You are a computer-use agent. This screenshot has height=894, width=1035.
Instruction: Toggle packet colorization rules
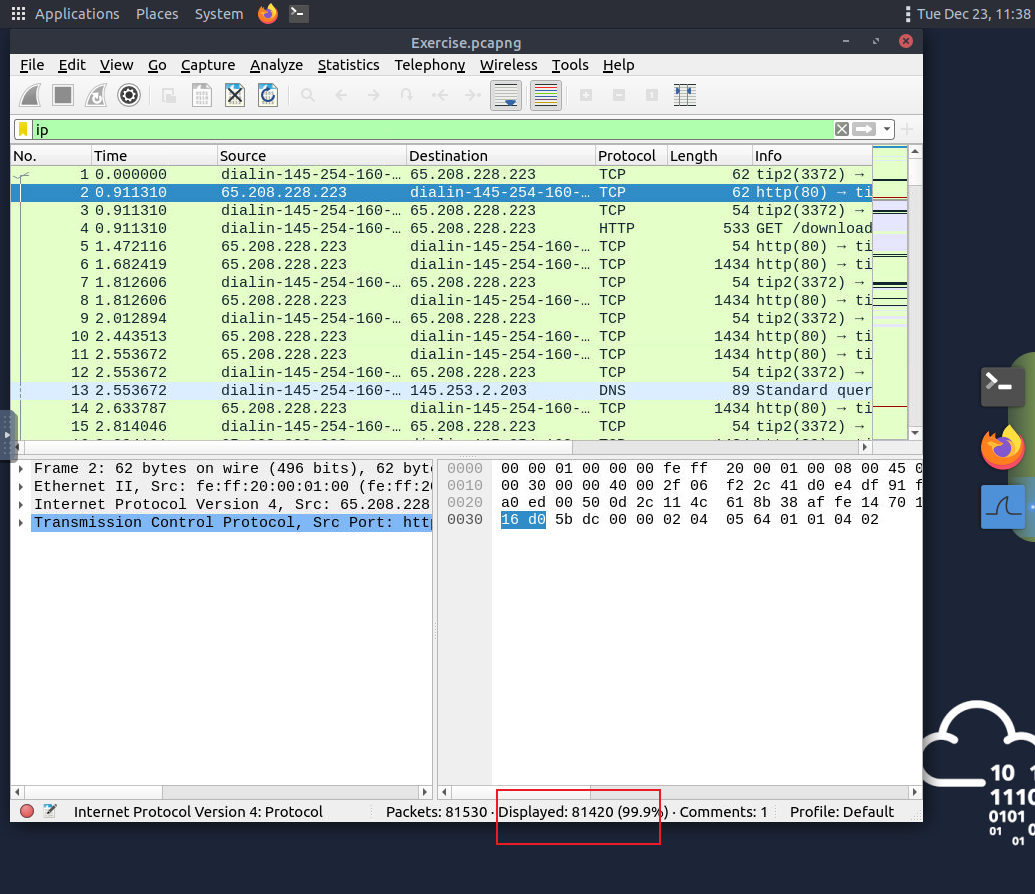coord(546,96)
